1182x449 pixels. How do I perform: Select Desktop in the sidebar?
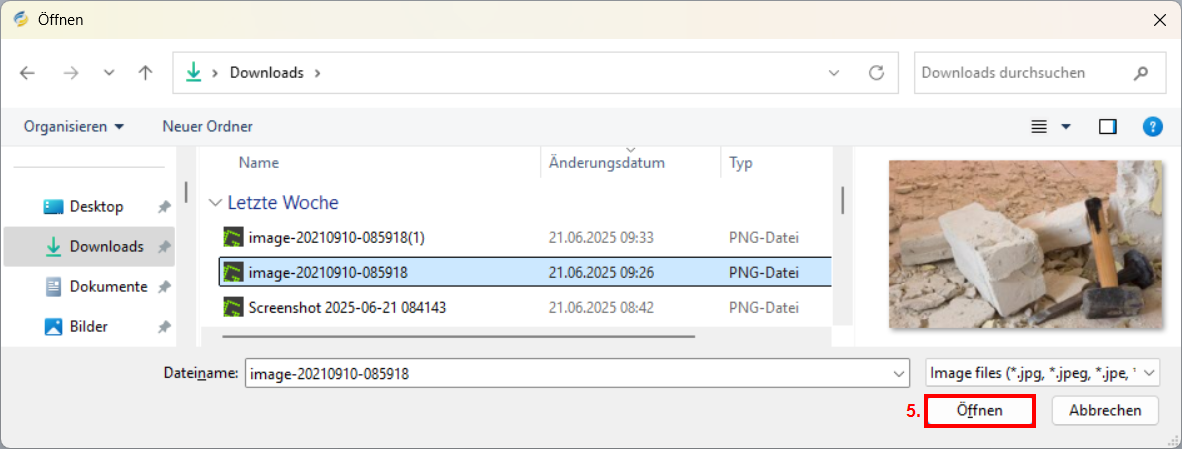[x=96, y=207]
